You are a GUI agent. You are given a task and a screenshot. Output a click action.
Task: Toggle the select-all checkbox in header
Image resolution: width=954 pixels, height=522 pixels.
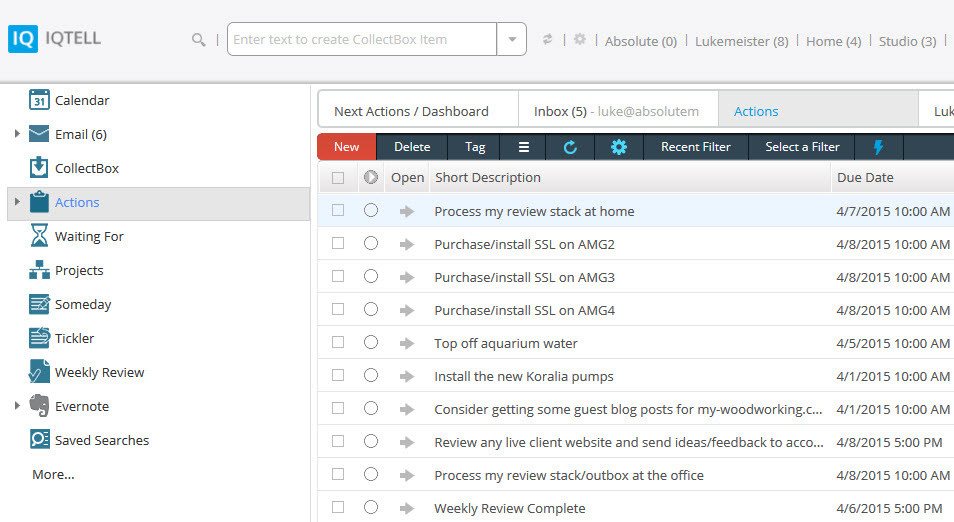click(x=338, y=178)
